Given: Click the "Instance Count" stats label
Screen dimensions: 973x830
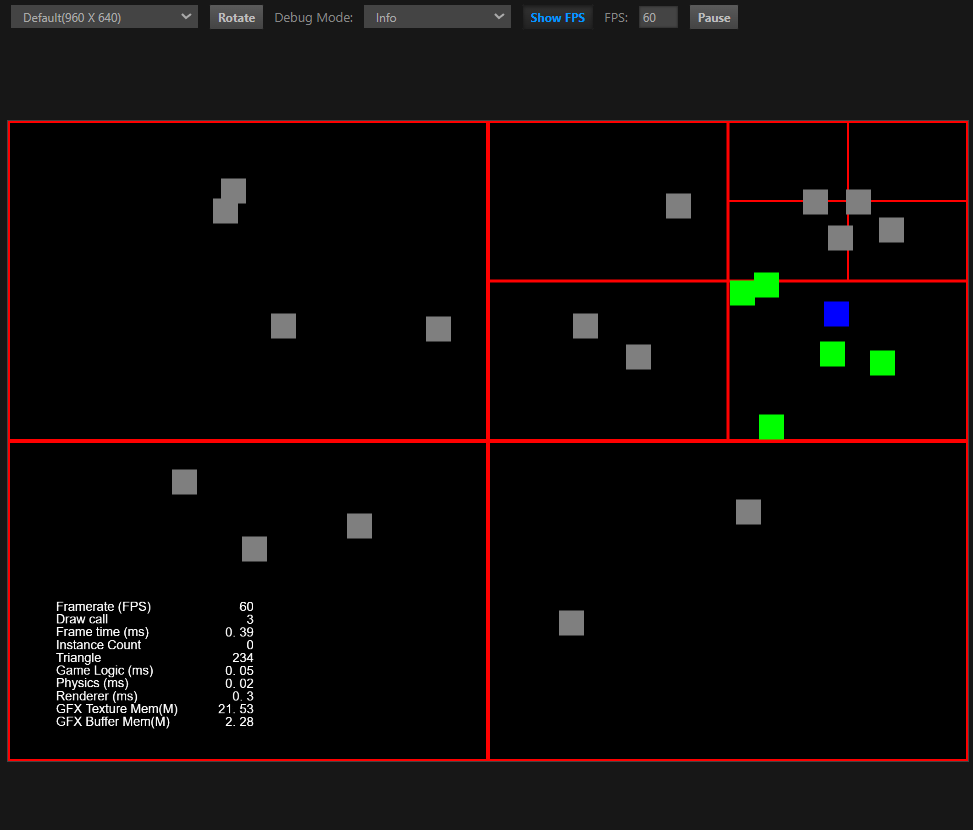Looking at the screenshot, I should (x=98, y=645).
